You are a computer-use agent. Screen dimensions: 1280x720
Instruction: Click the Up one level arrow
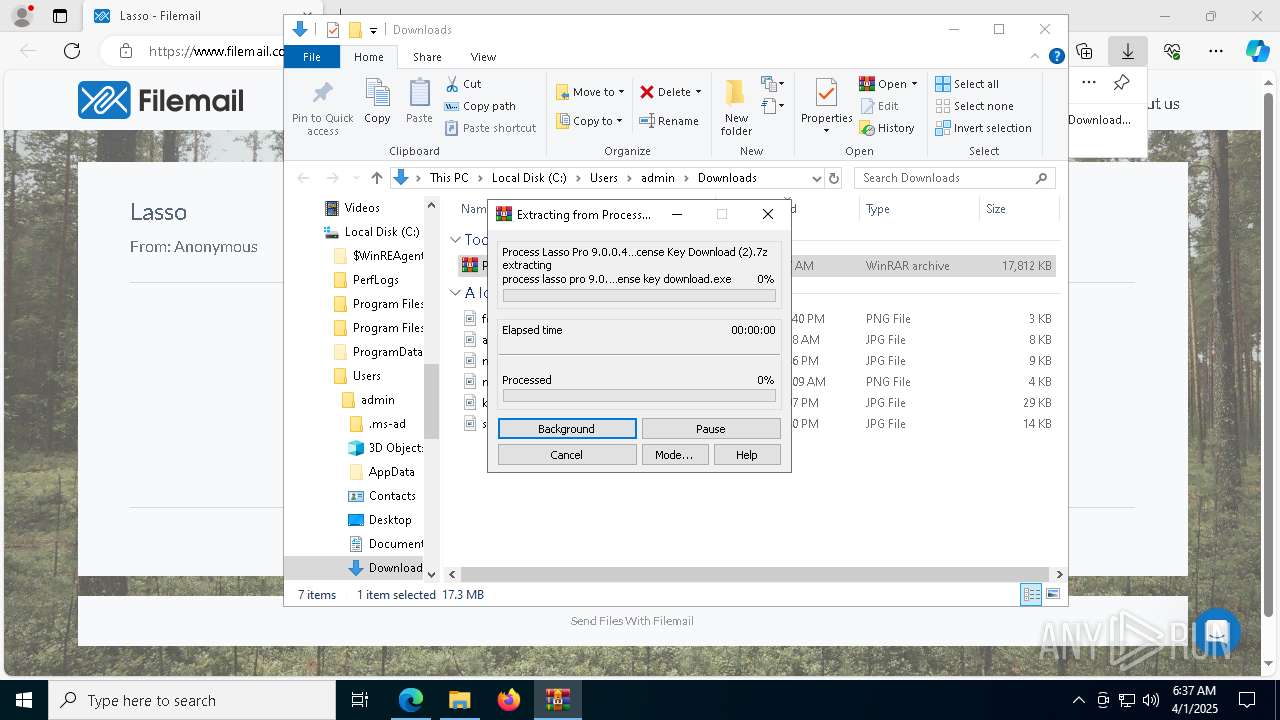click(376, 178)
